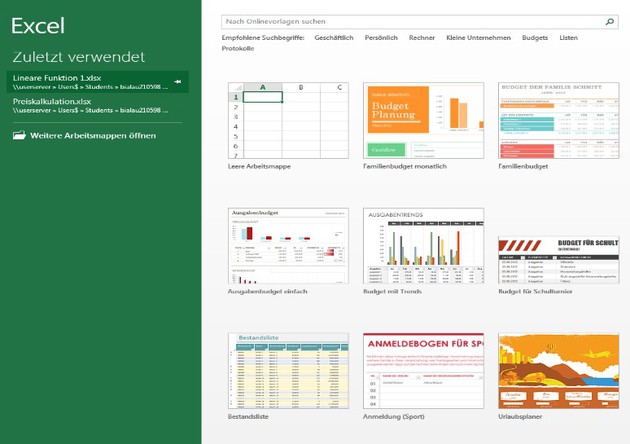
Task: Select the suggested search term Rechner
Action: (422, 38)
